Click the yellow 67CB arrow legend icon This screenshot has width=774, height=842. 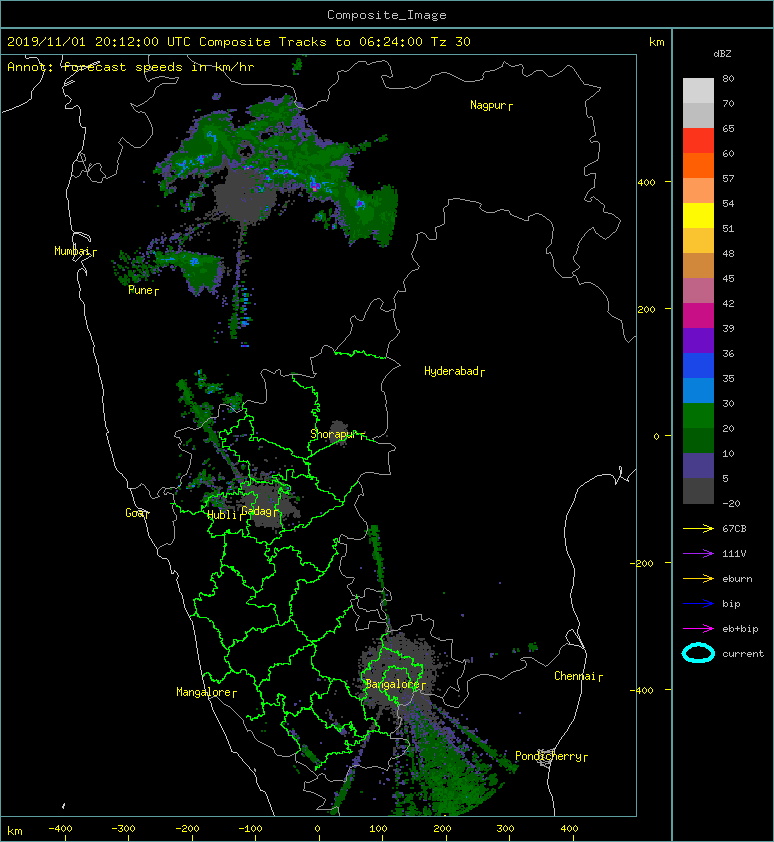(698, 528)
